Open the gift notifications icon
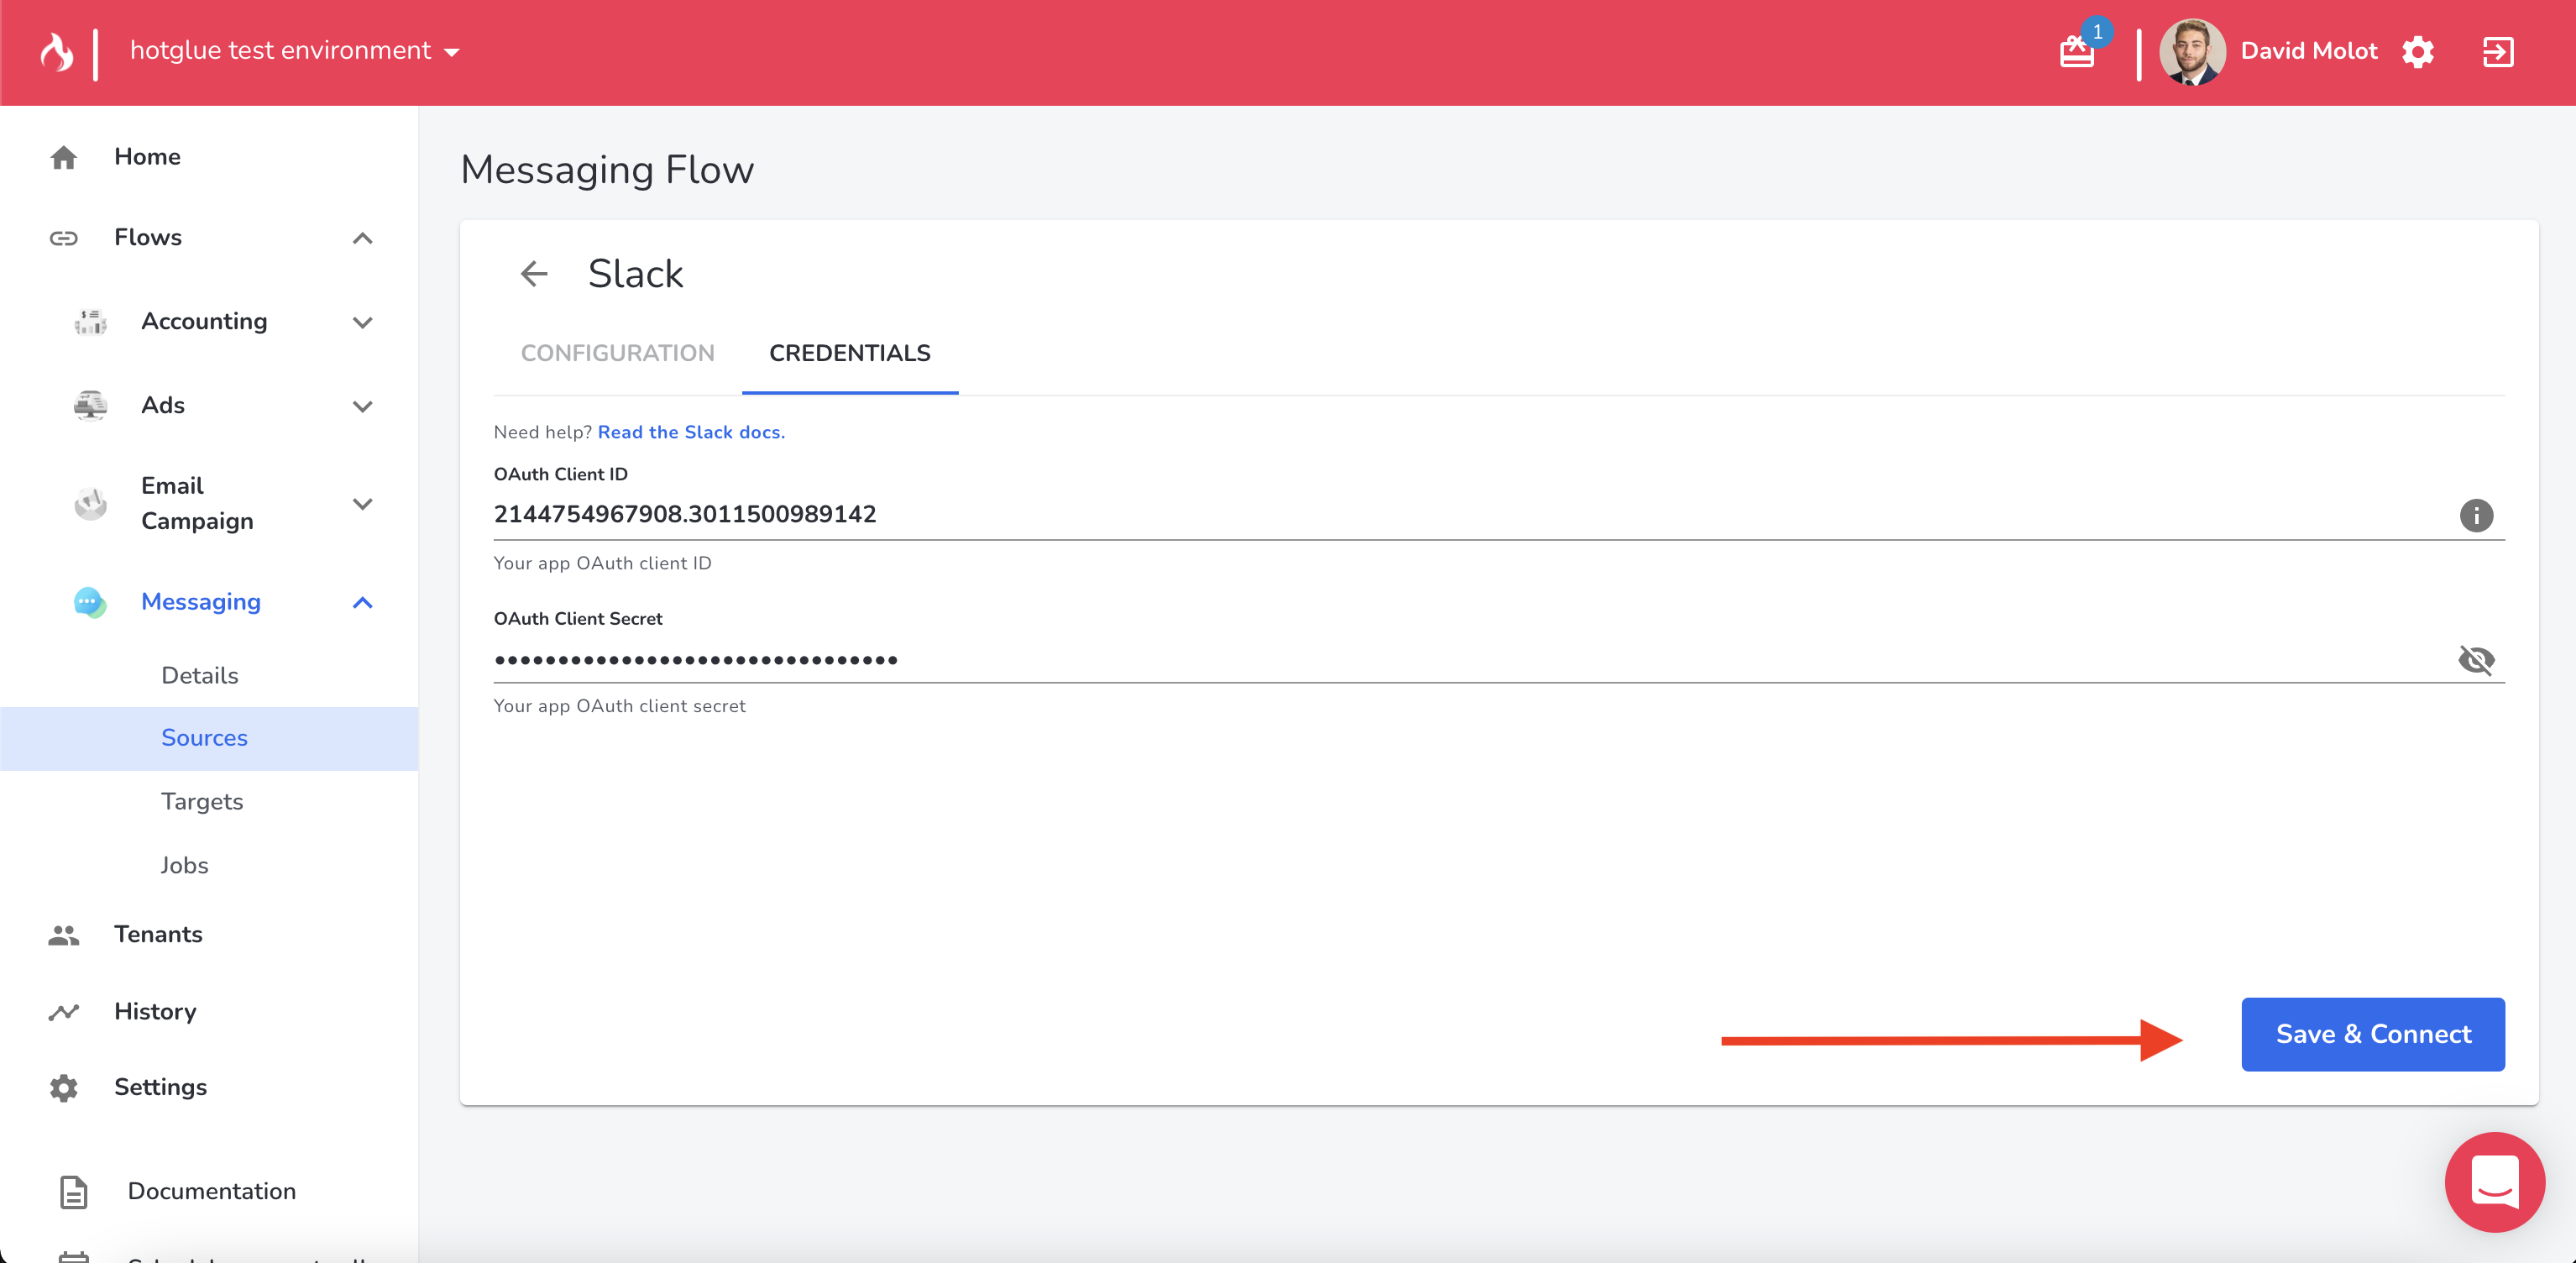The width and height of the screenshot is (2576, 1263). coord(2077,52)
